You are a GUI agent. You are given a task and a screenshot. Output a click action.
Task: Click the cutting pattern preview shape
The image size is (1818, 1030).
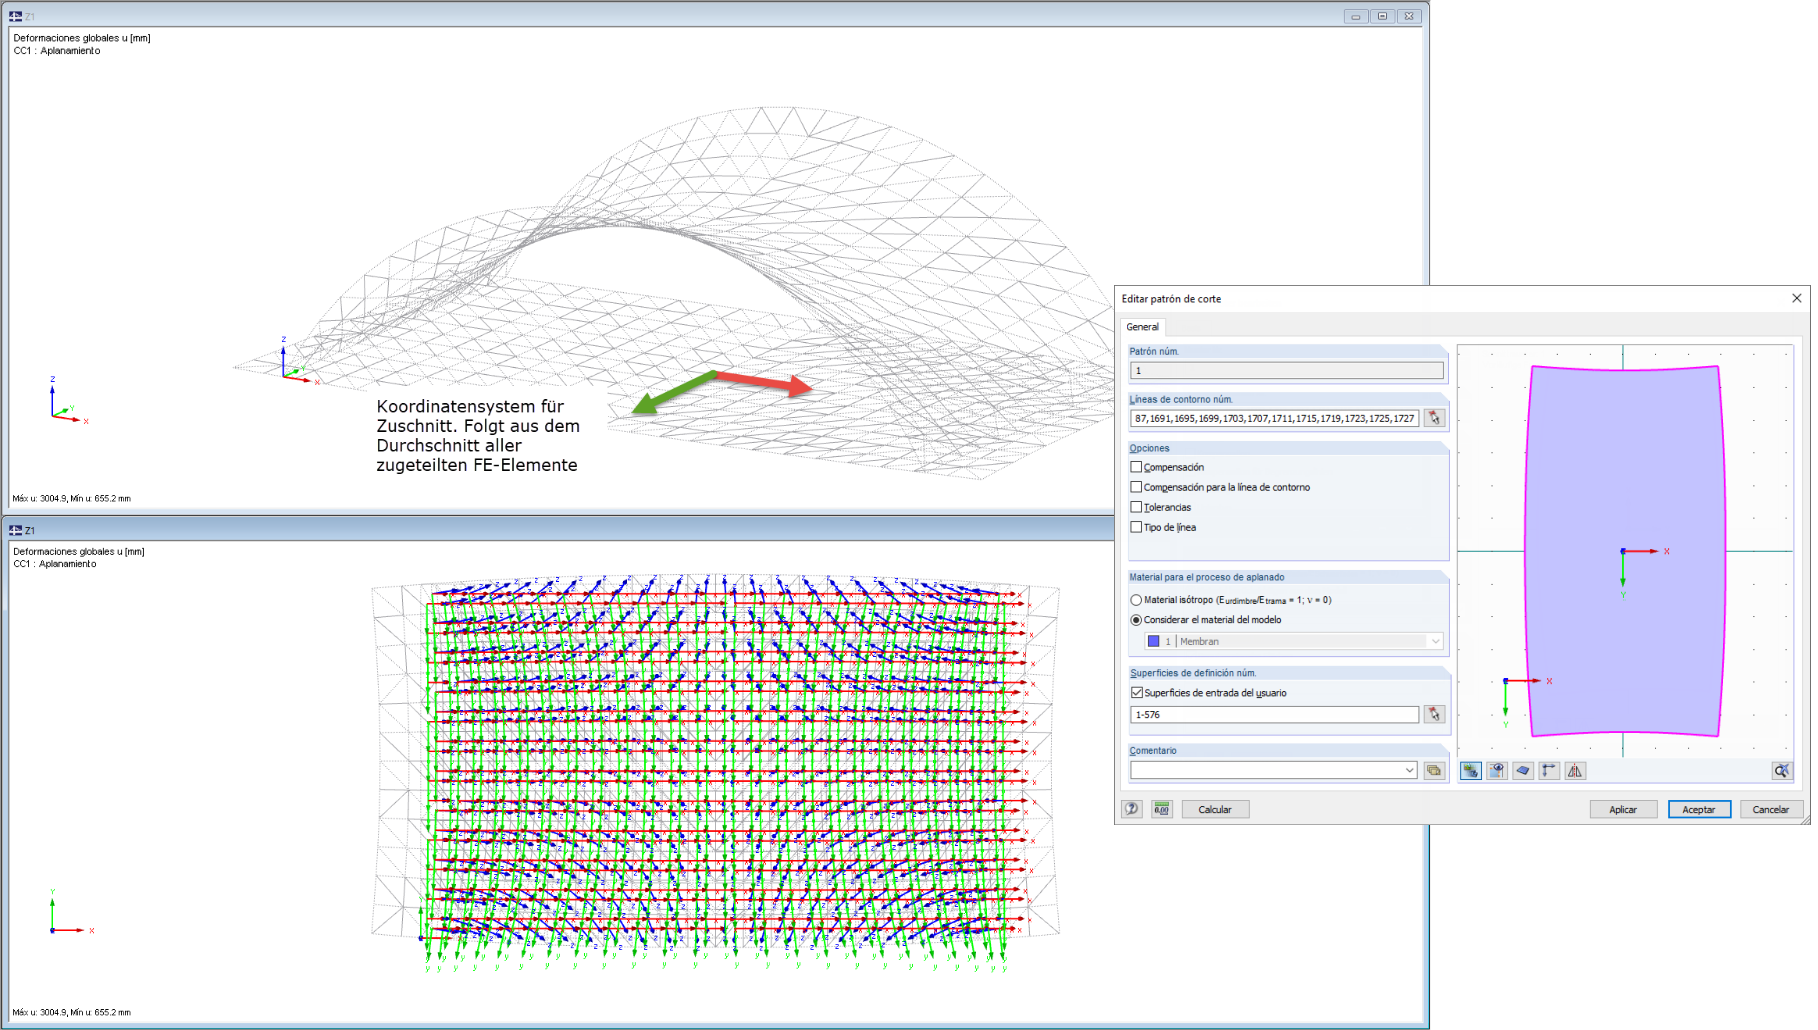click(1624, 551)
